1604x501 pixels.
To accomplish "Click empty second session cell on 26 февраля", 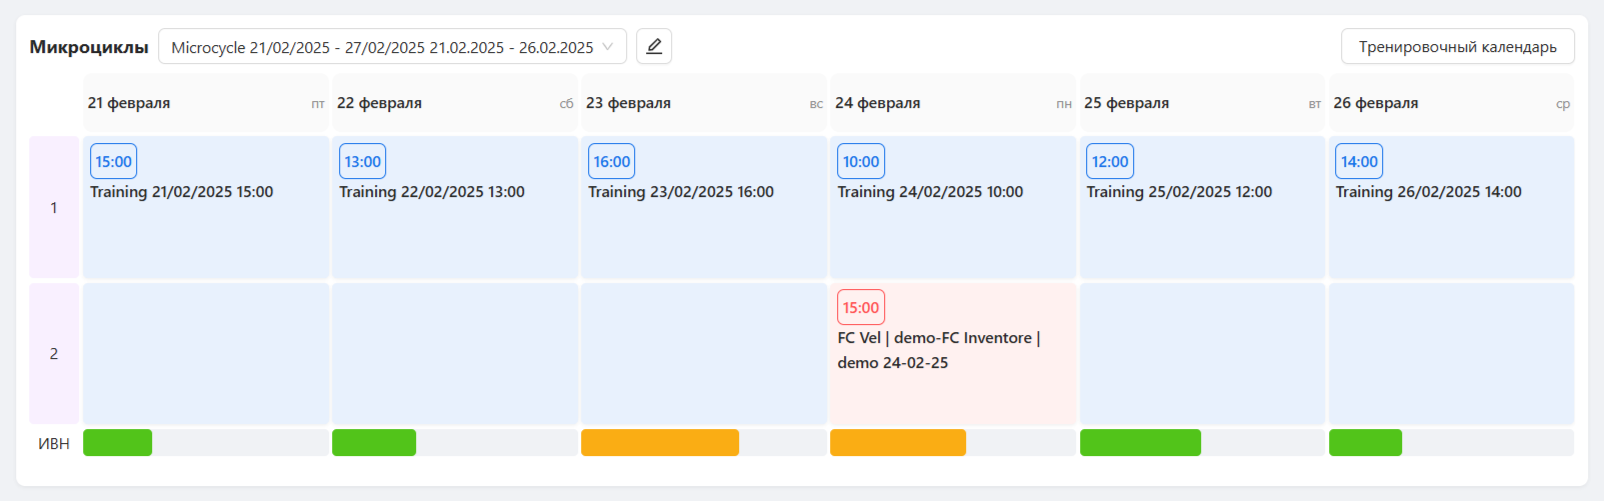I will pyautogui.click(x=1451, y=354).
